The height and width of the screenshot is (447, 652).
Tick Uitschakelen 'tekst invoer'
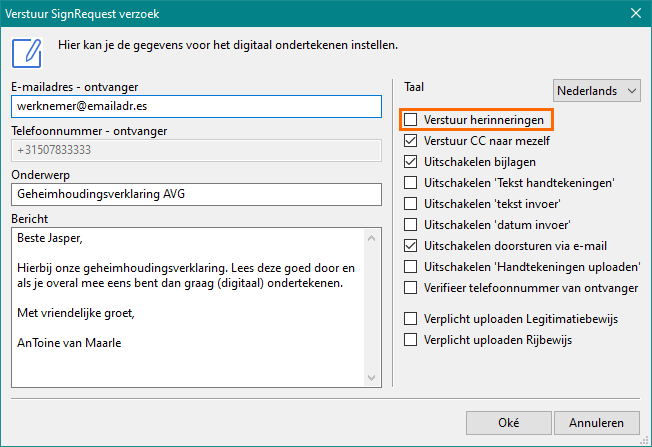[410, 204]
